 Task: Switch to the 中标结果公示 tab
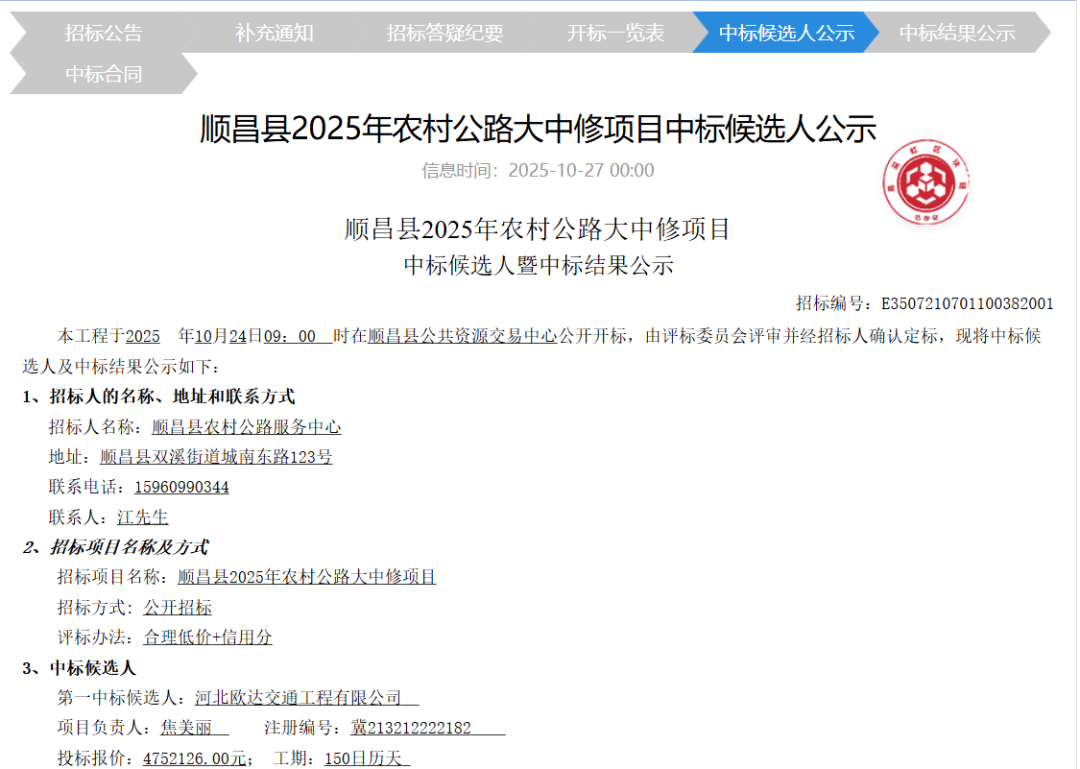[956, 33]
